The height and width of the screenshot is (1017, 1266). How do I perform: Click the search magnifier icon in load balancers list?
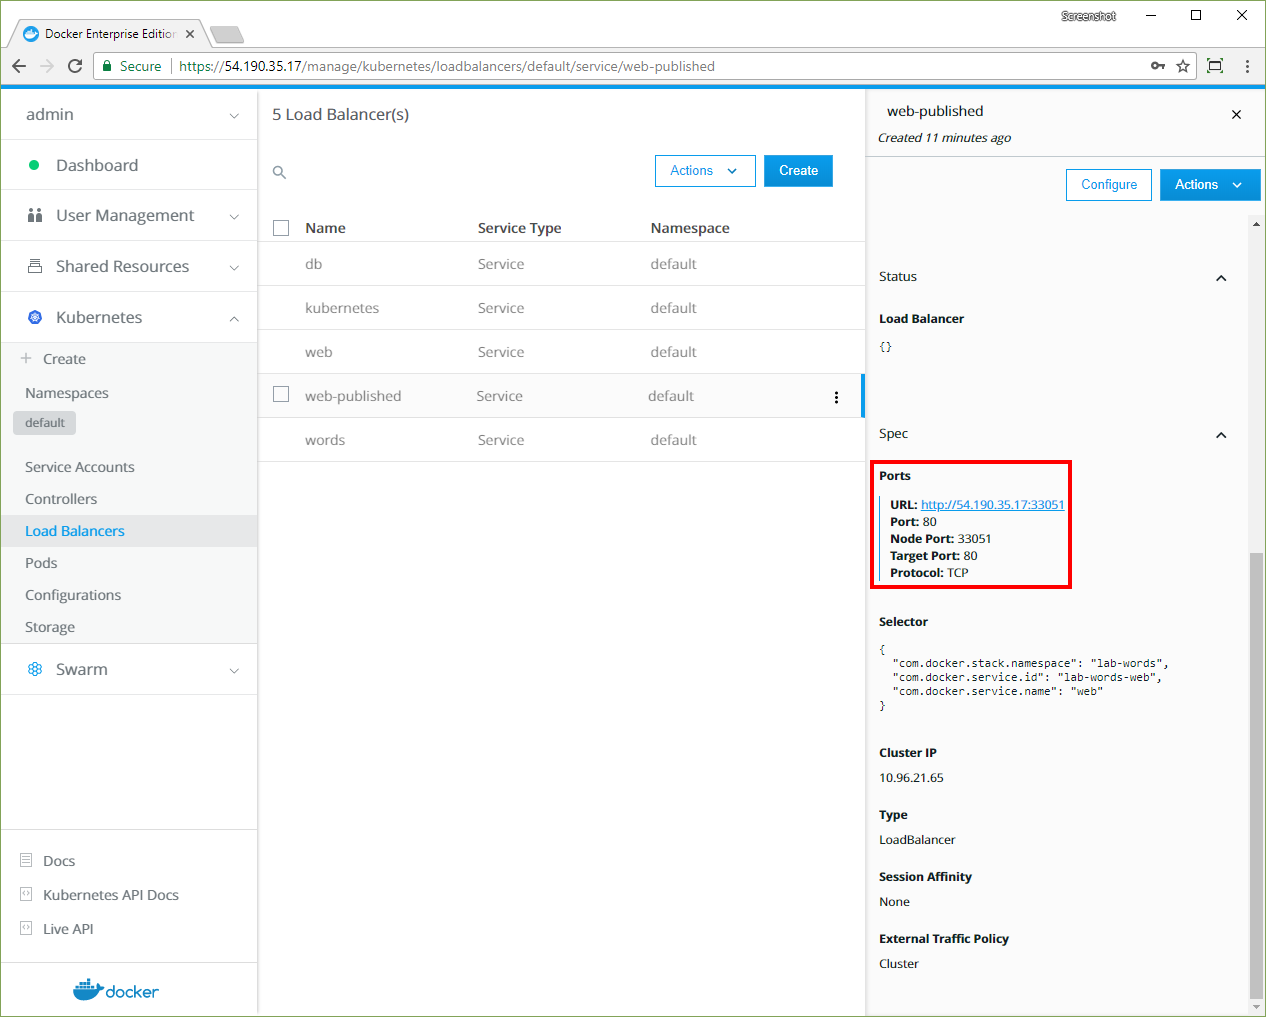coord(280,172)
